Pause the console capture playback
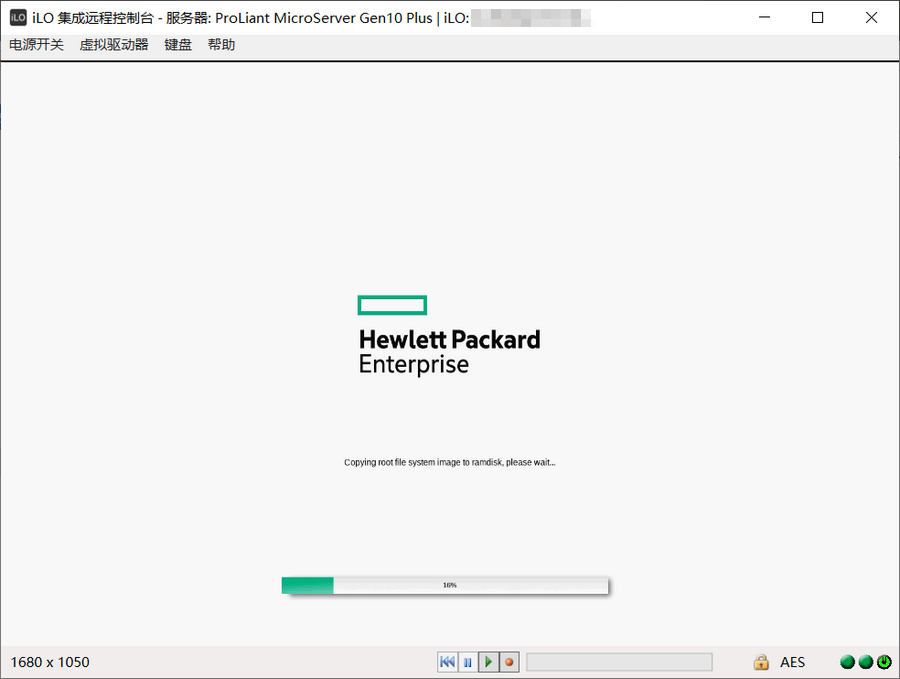900x679 pixels. point(468,662)
